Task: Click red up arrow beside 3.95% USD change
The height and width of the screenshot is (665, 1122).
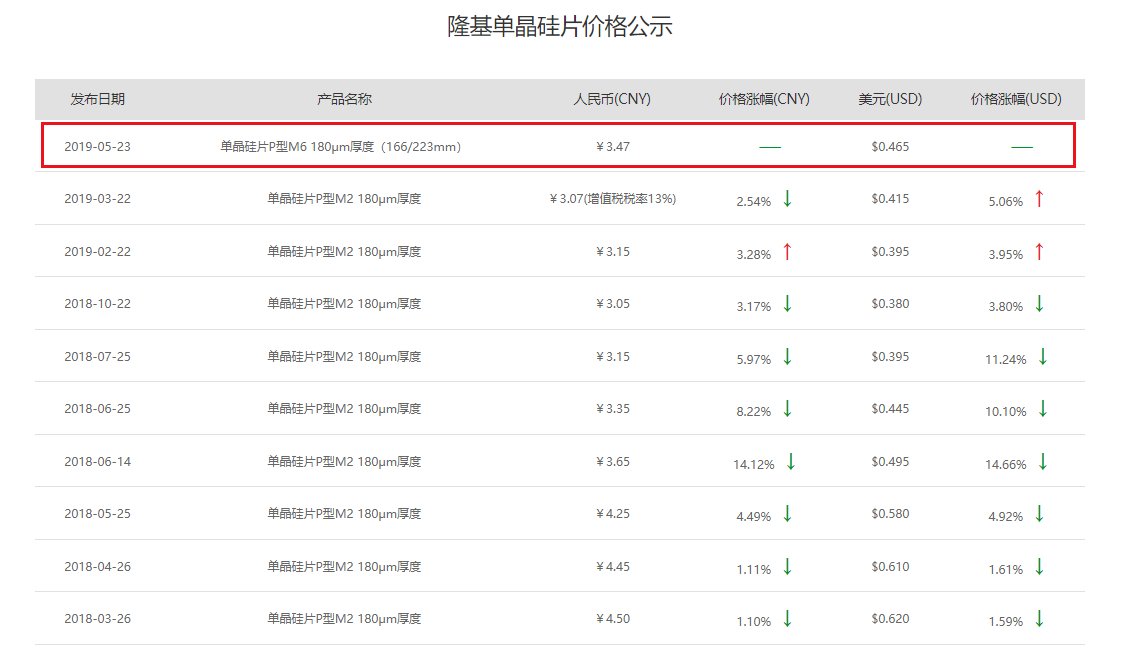Action: (x=1039, y=251)
